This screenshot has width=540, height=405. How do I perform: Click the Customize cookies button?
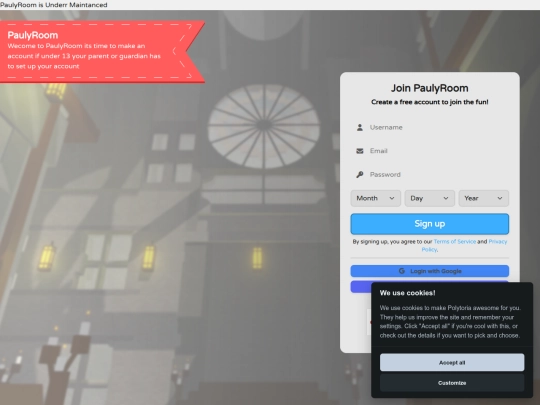tap(452, 383)
